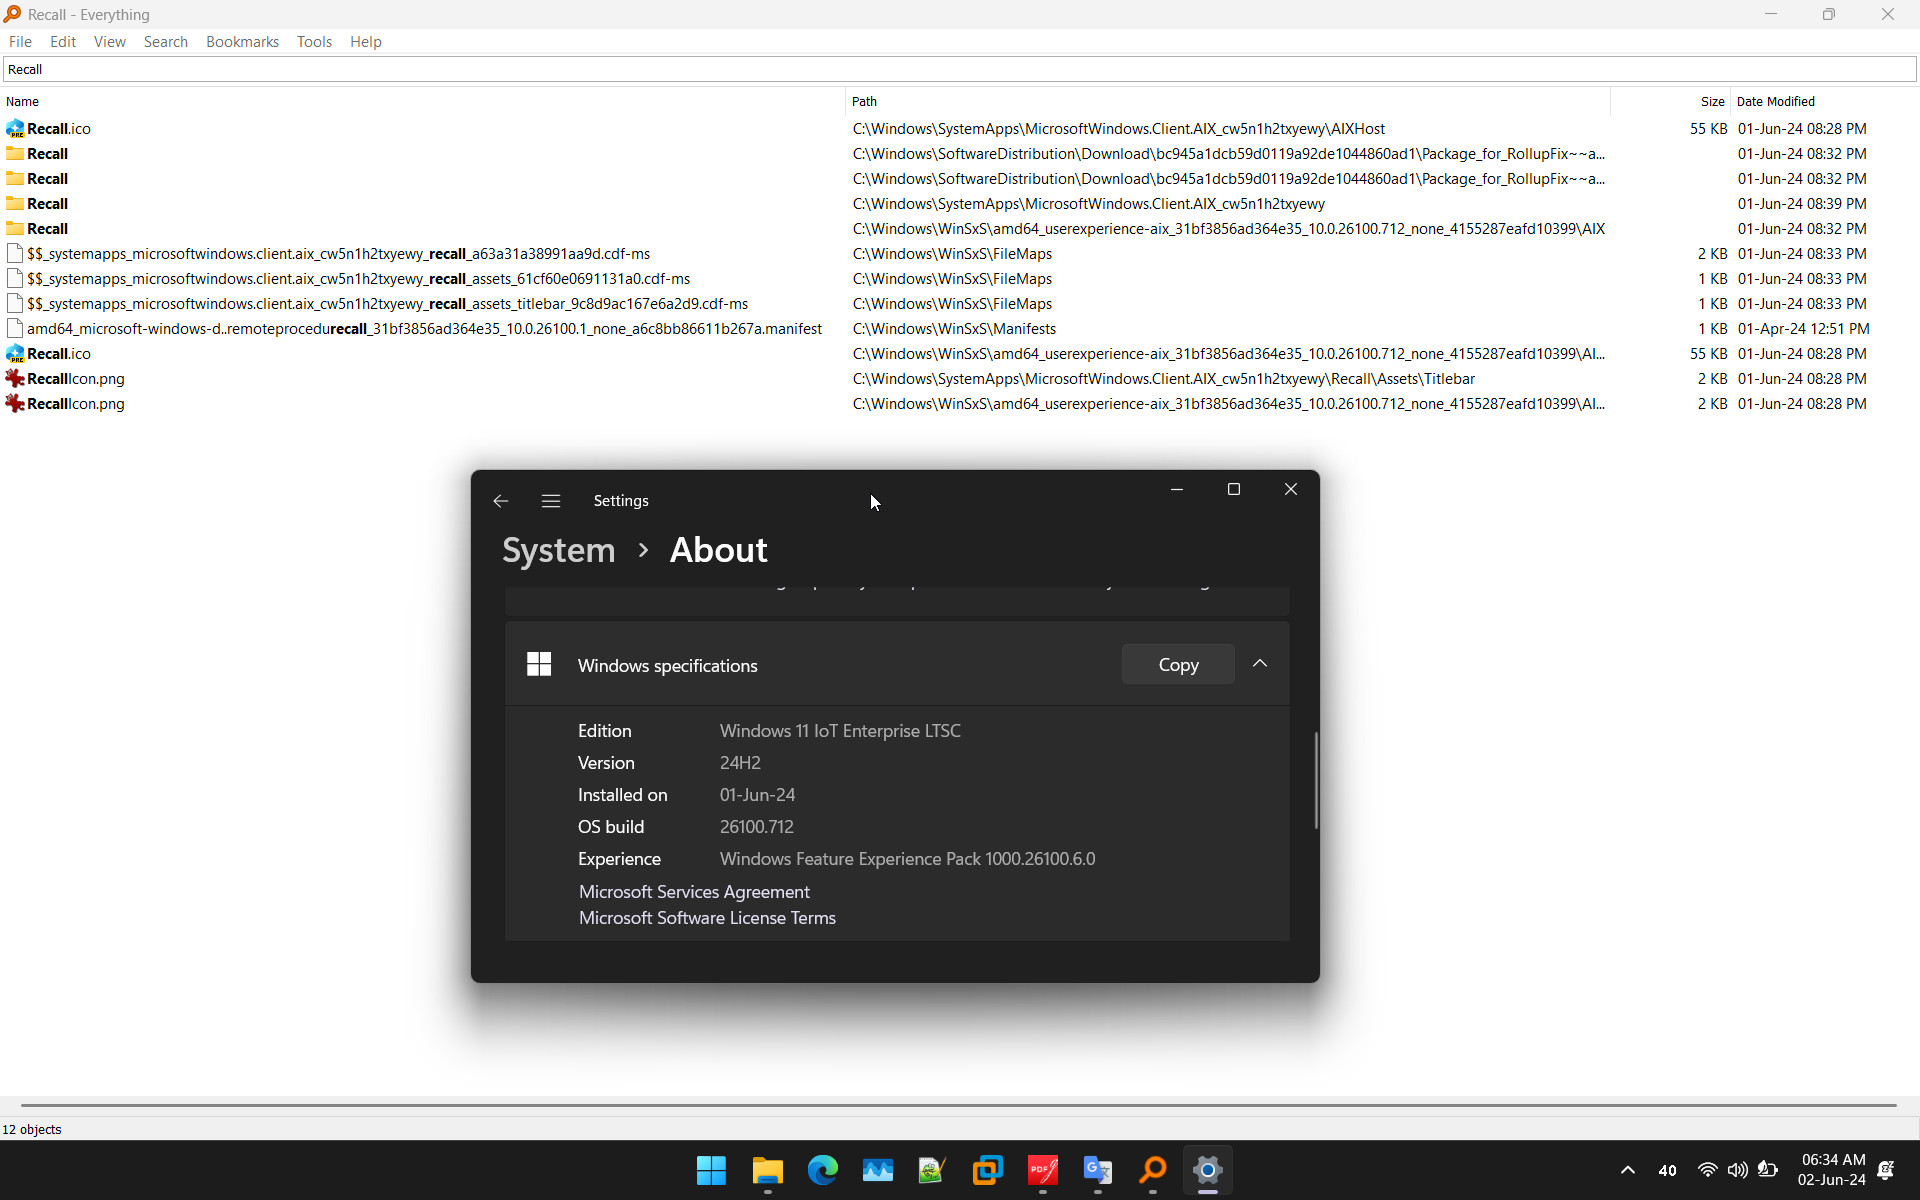Open the Tools menu in Everything
This screenshot has height=1200, width=1920.
coord(314,42)
